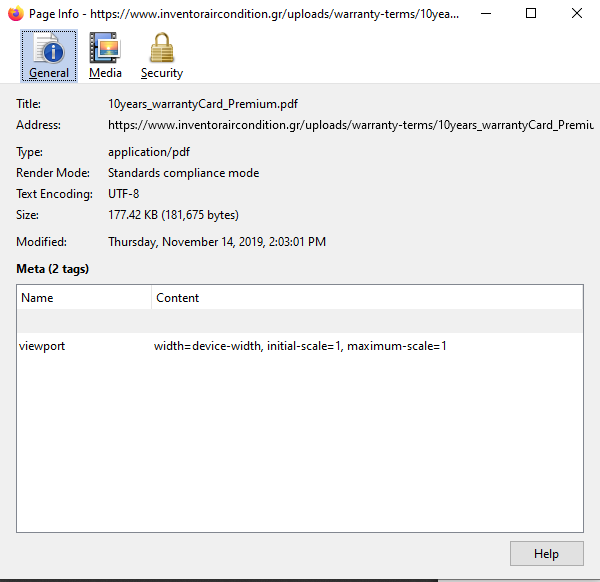Select the viewport meta tag row
This screenshot has width=600, height=582.
(300, 346)
